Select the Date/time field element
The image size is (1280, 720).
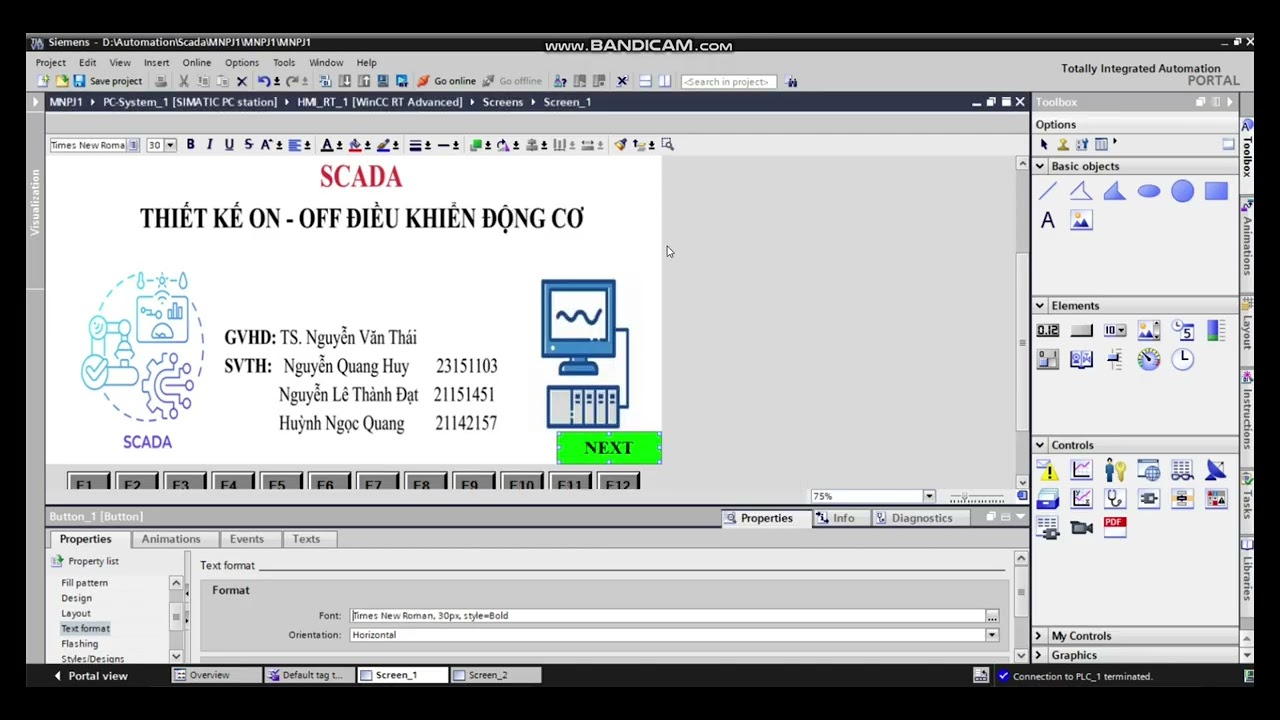coord(1182,331)
